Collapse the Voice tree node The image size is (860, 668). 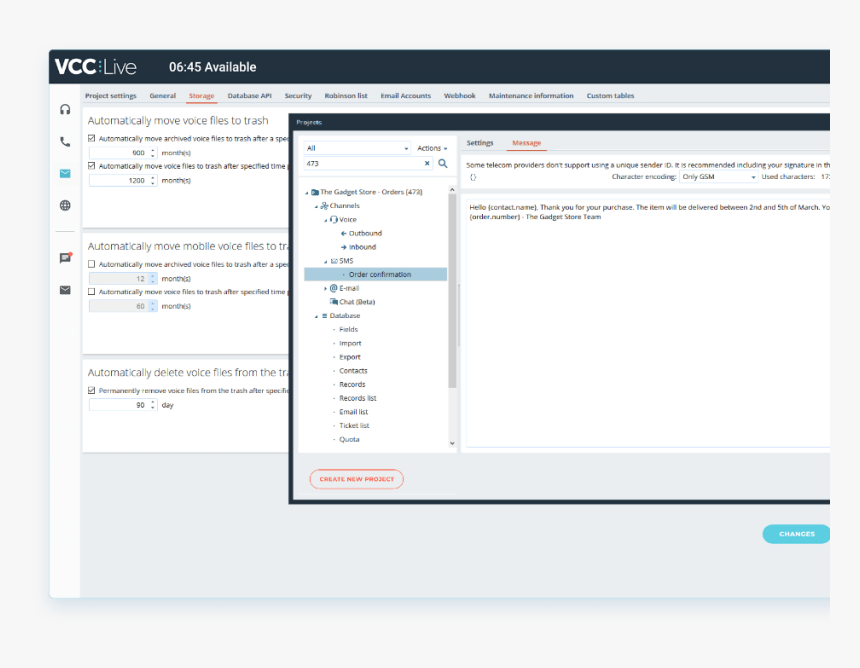point(325,220)
